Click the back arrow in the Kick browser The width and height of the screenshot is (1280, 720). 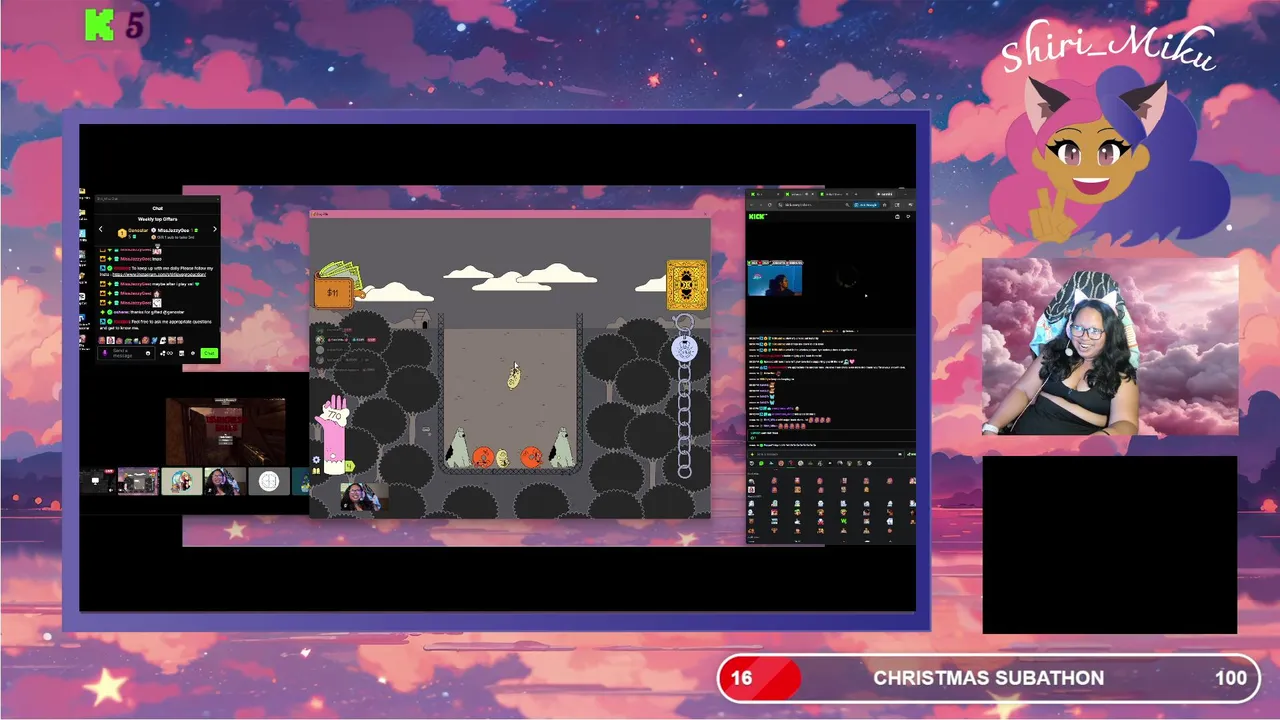pyautogui.click(x=751, y=205)
